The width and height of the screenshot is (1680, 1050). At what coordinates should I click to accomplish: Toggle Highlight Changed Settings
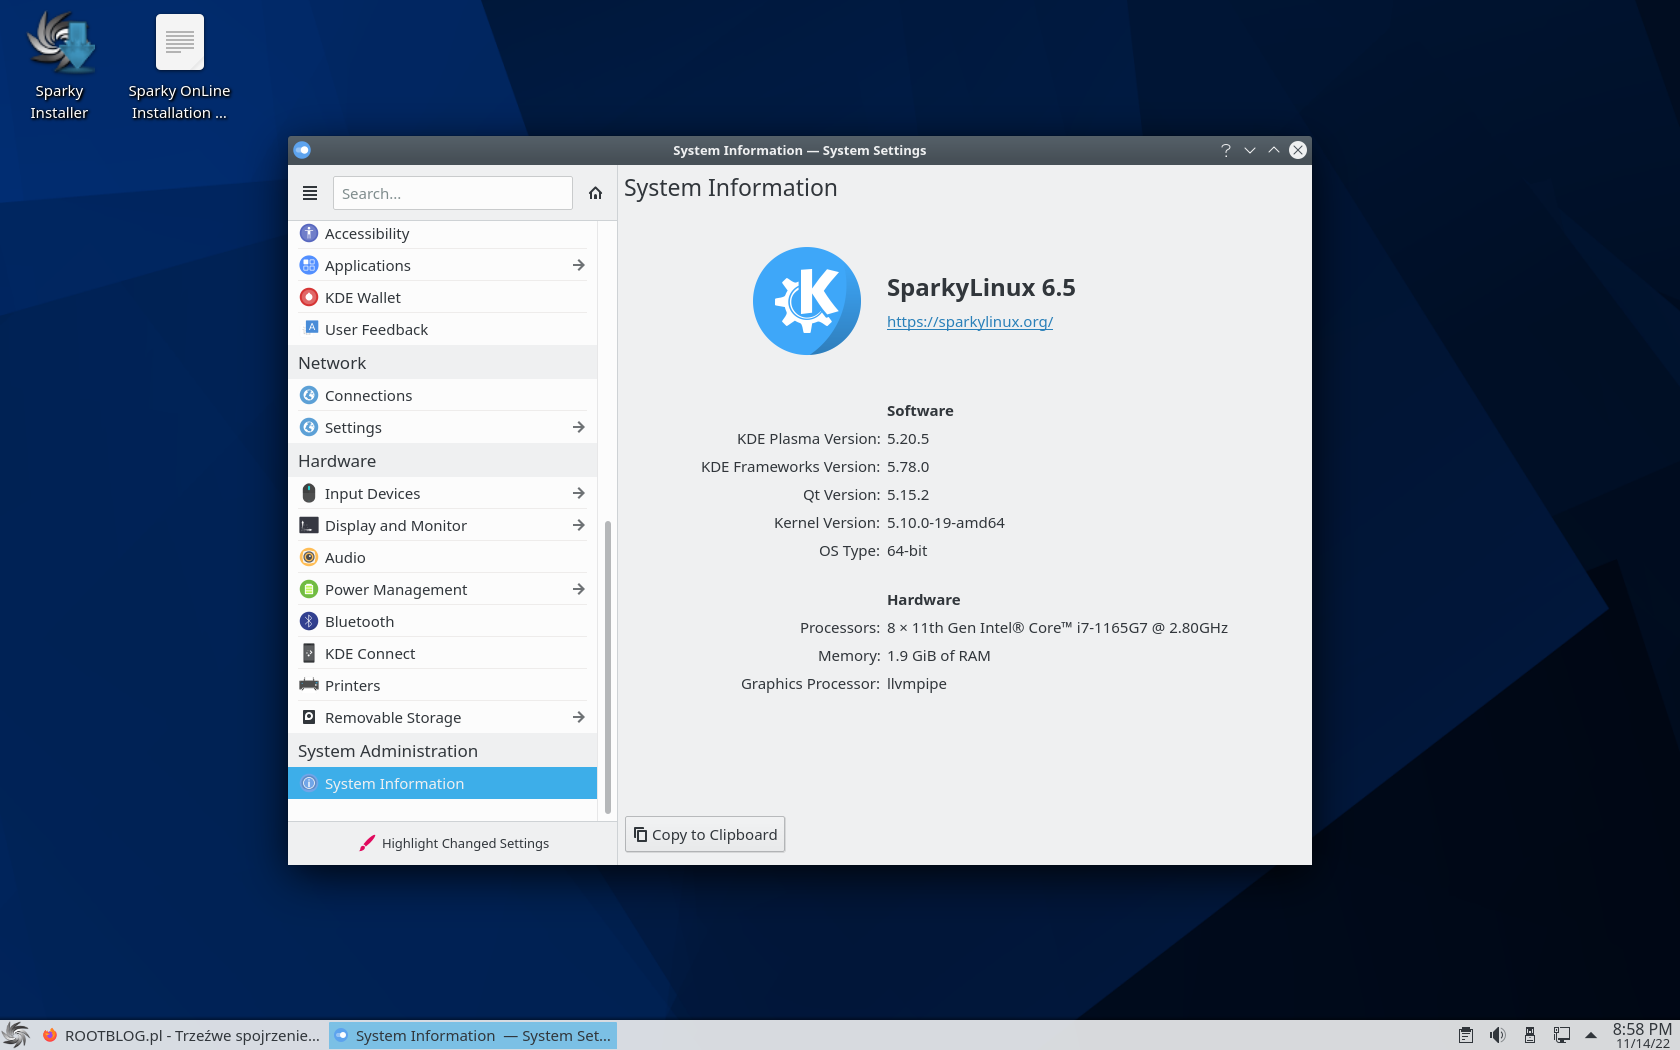pos(454,843)
